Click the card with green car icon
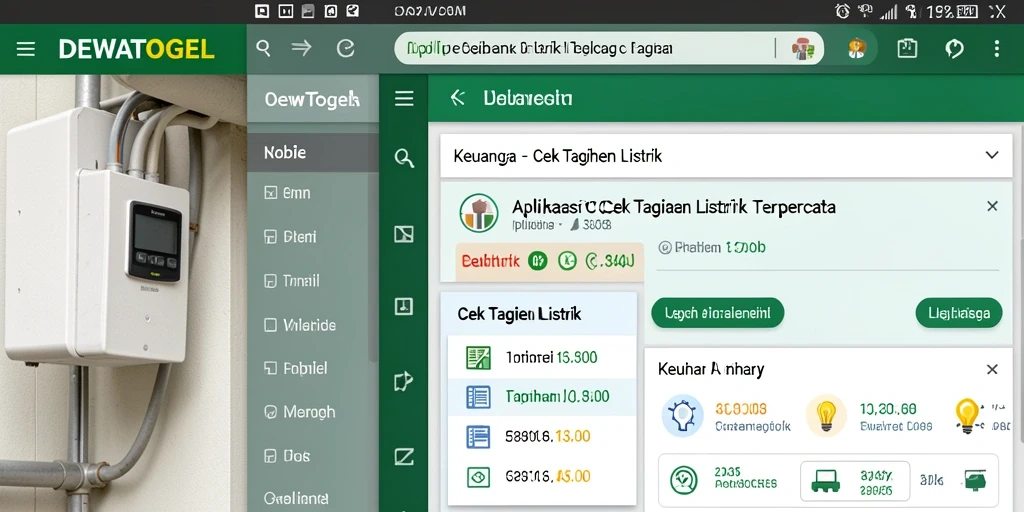 (855, 482)
